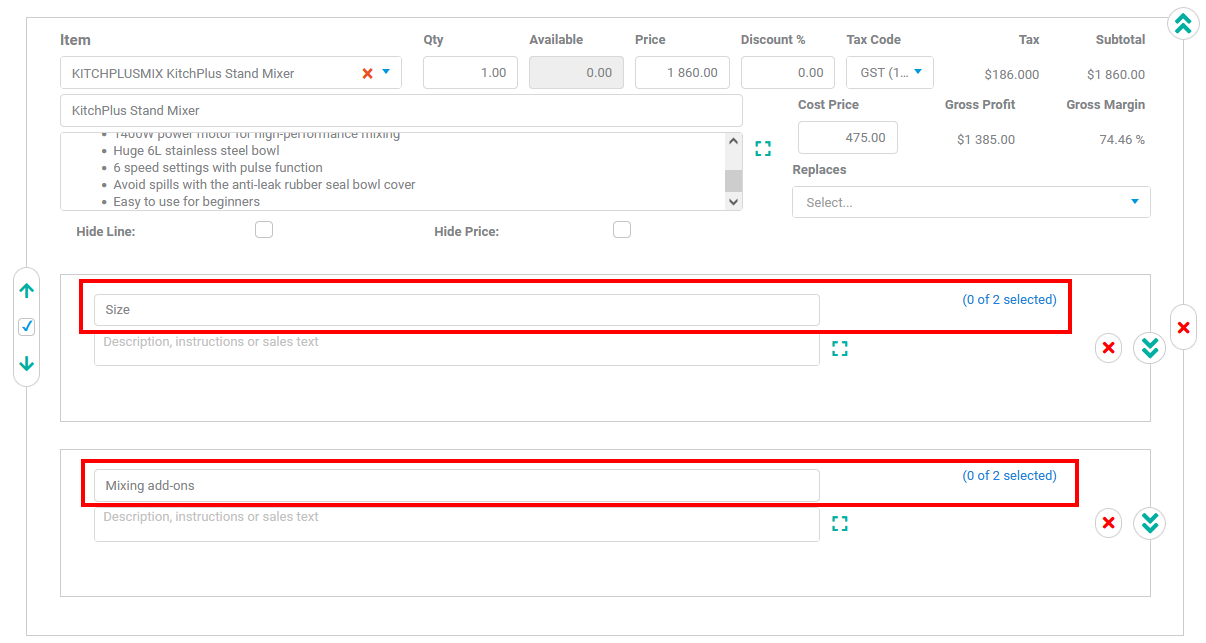
Task: Collapse line with double up chevron icon
Action: coord(1183,24)
